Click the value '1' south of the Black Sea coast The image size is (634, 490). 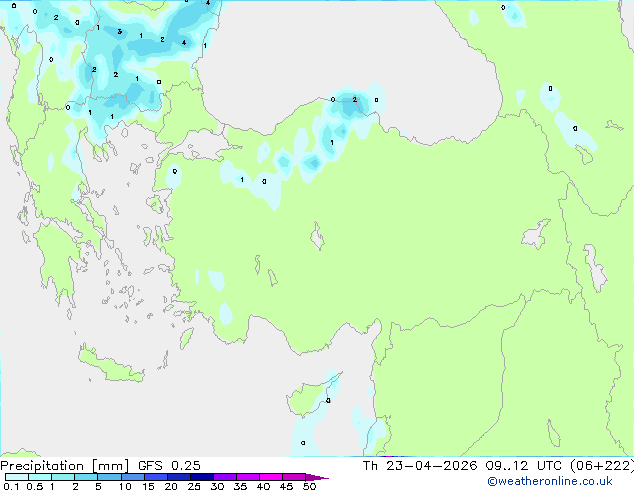coord(332,143)
